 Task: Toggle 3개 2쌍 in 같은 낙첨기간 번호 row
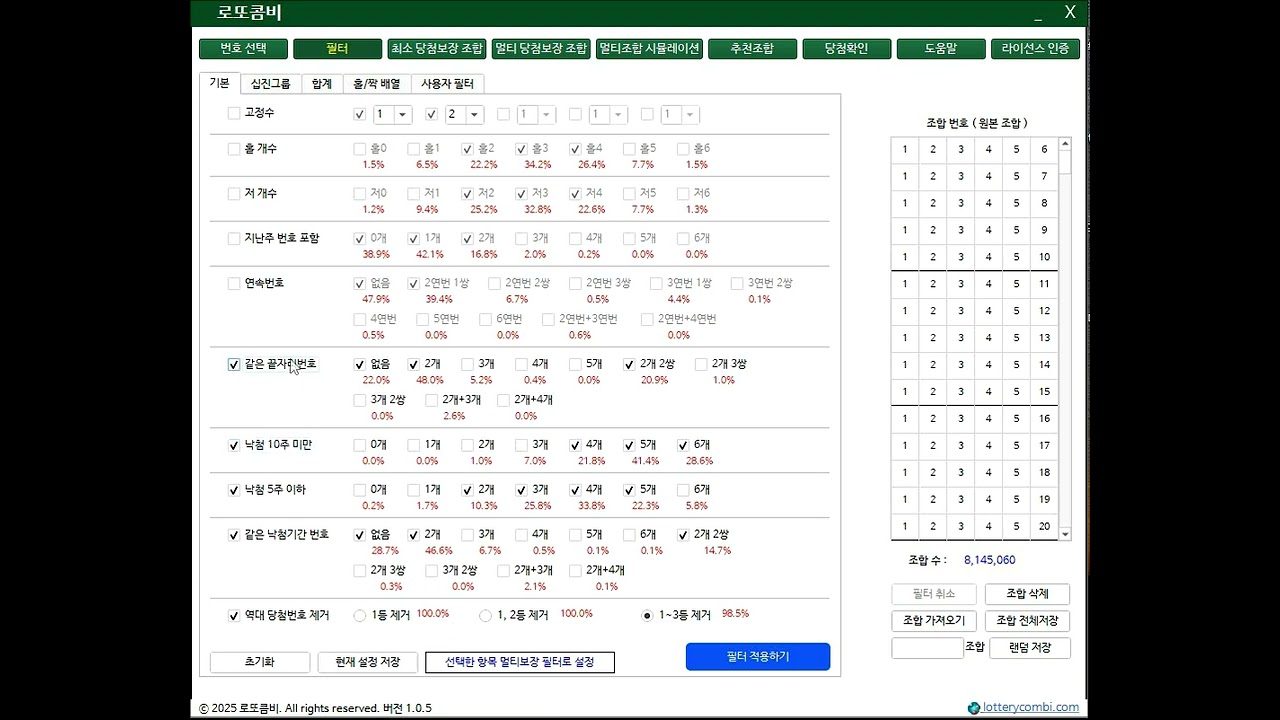431,572
